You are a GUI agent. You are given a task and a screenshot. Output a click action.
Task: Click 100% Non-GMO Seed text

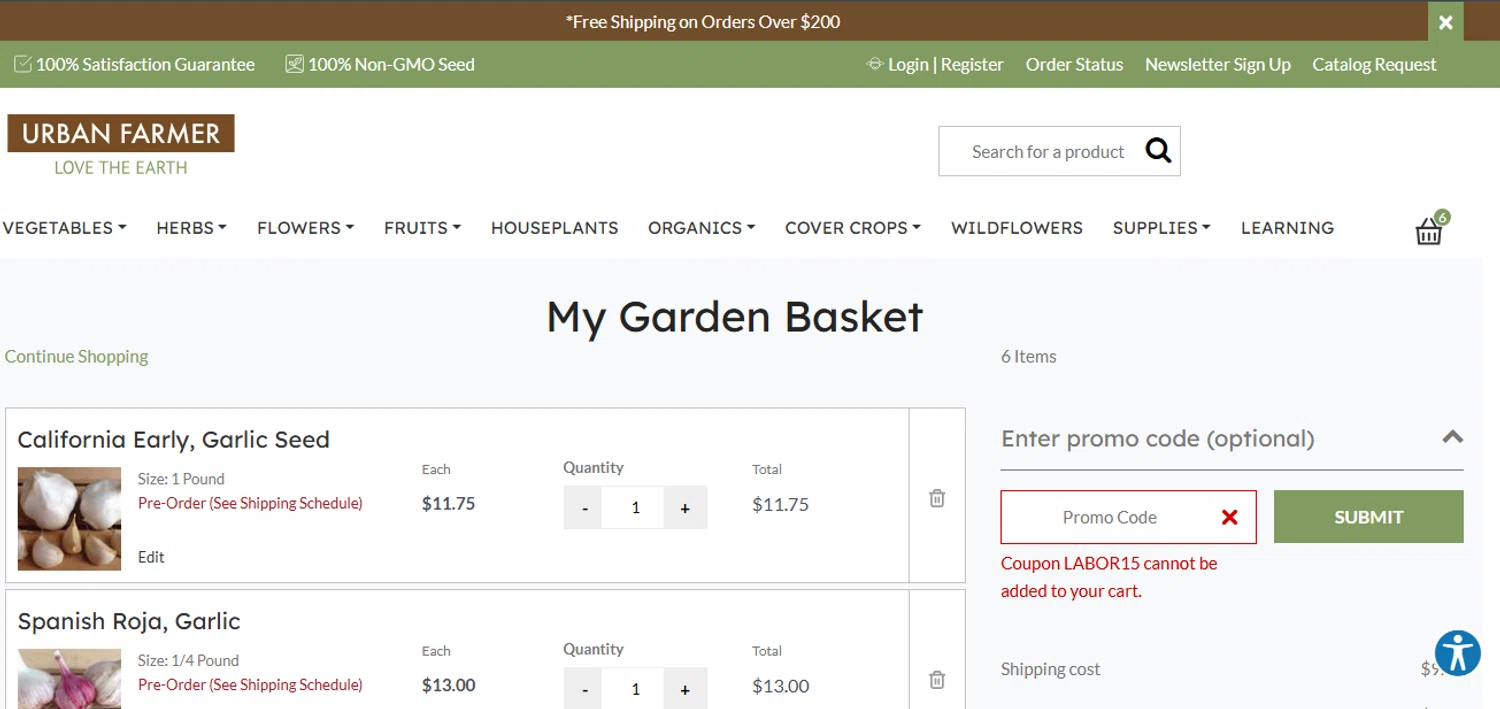point(391,64)
